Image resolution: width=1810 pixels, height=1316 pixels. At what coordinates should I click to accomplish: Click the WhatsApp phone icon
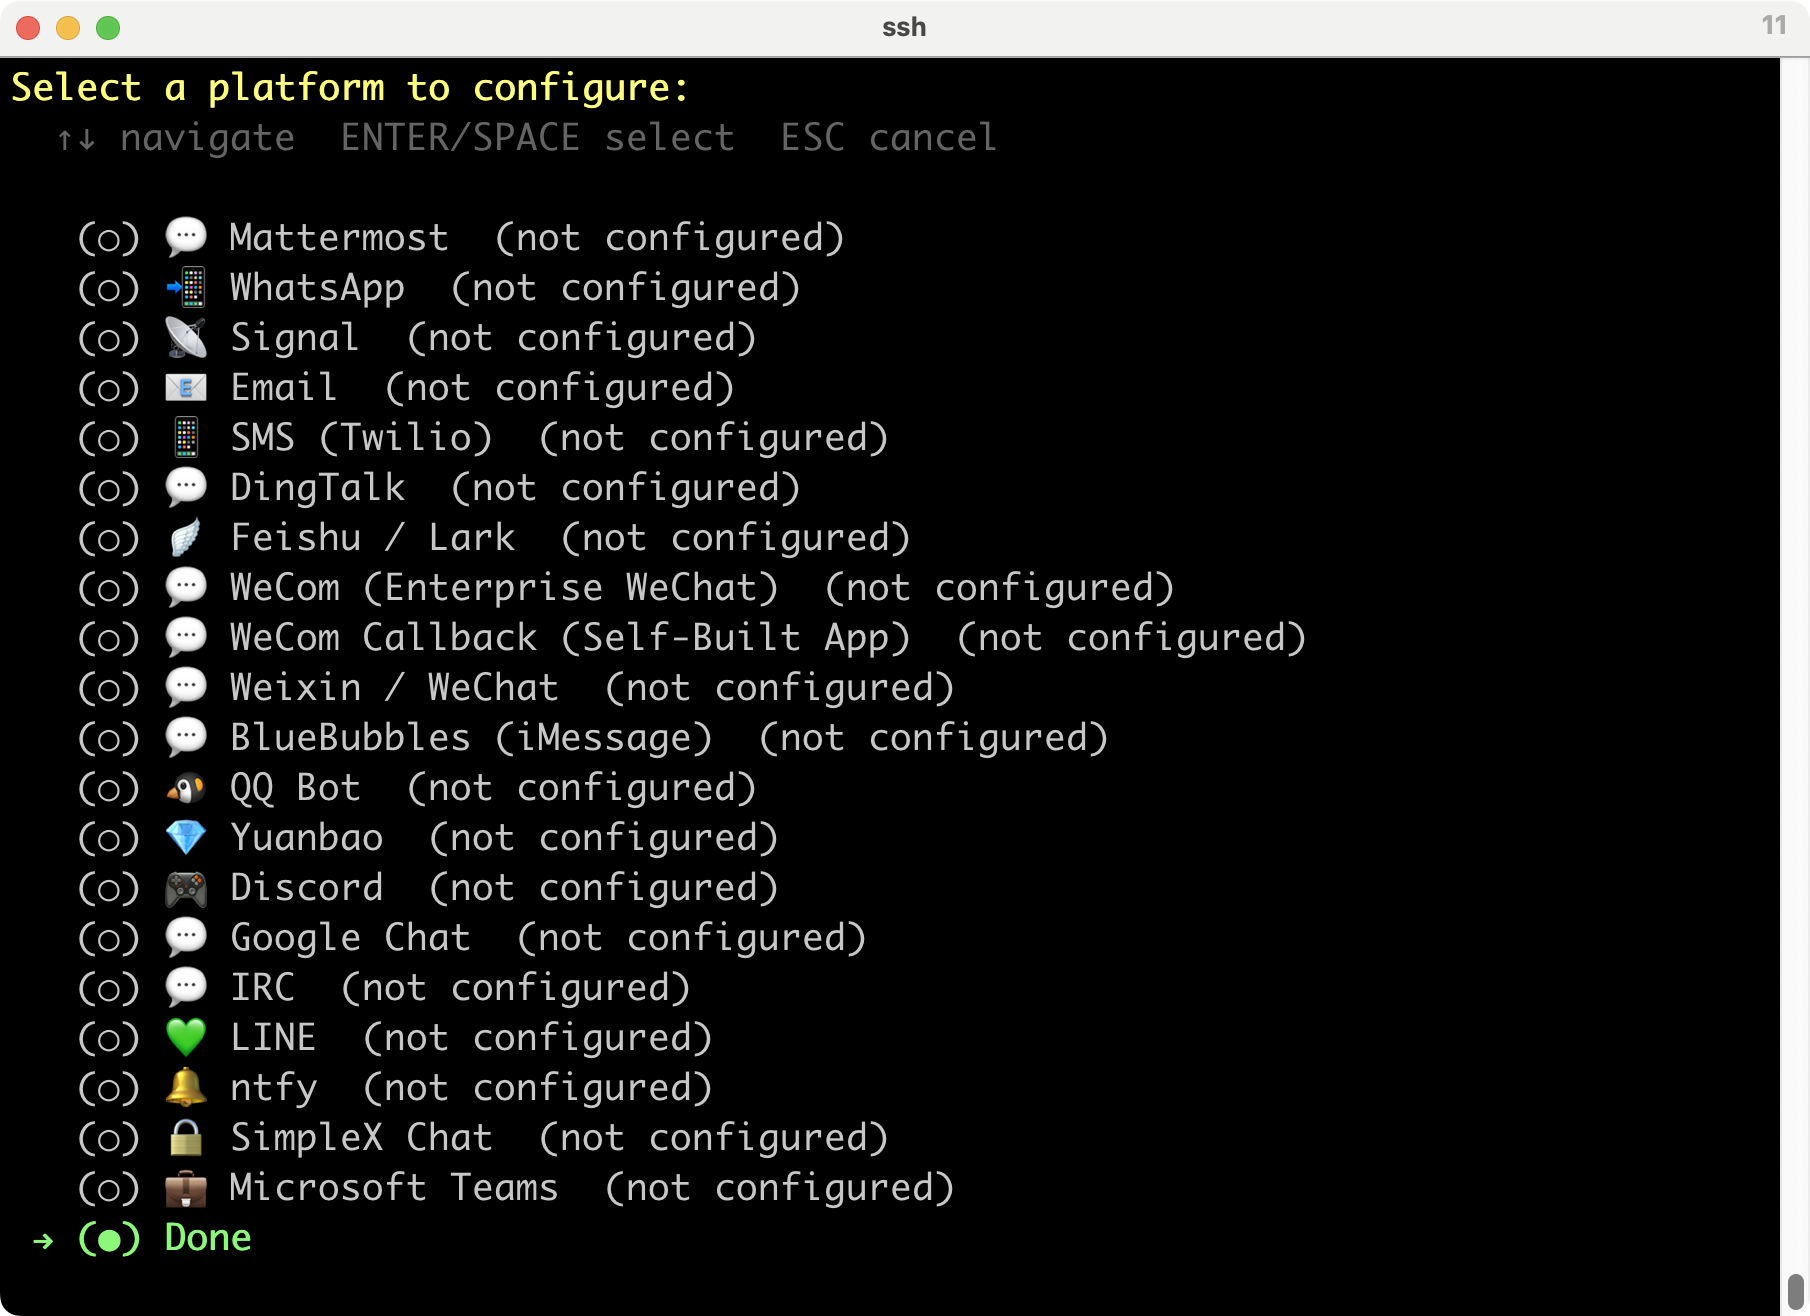click(x=186, y=287)
